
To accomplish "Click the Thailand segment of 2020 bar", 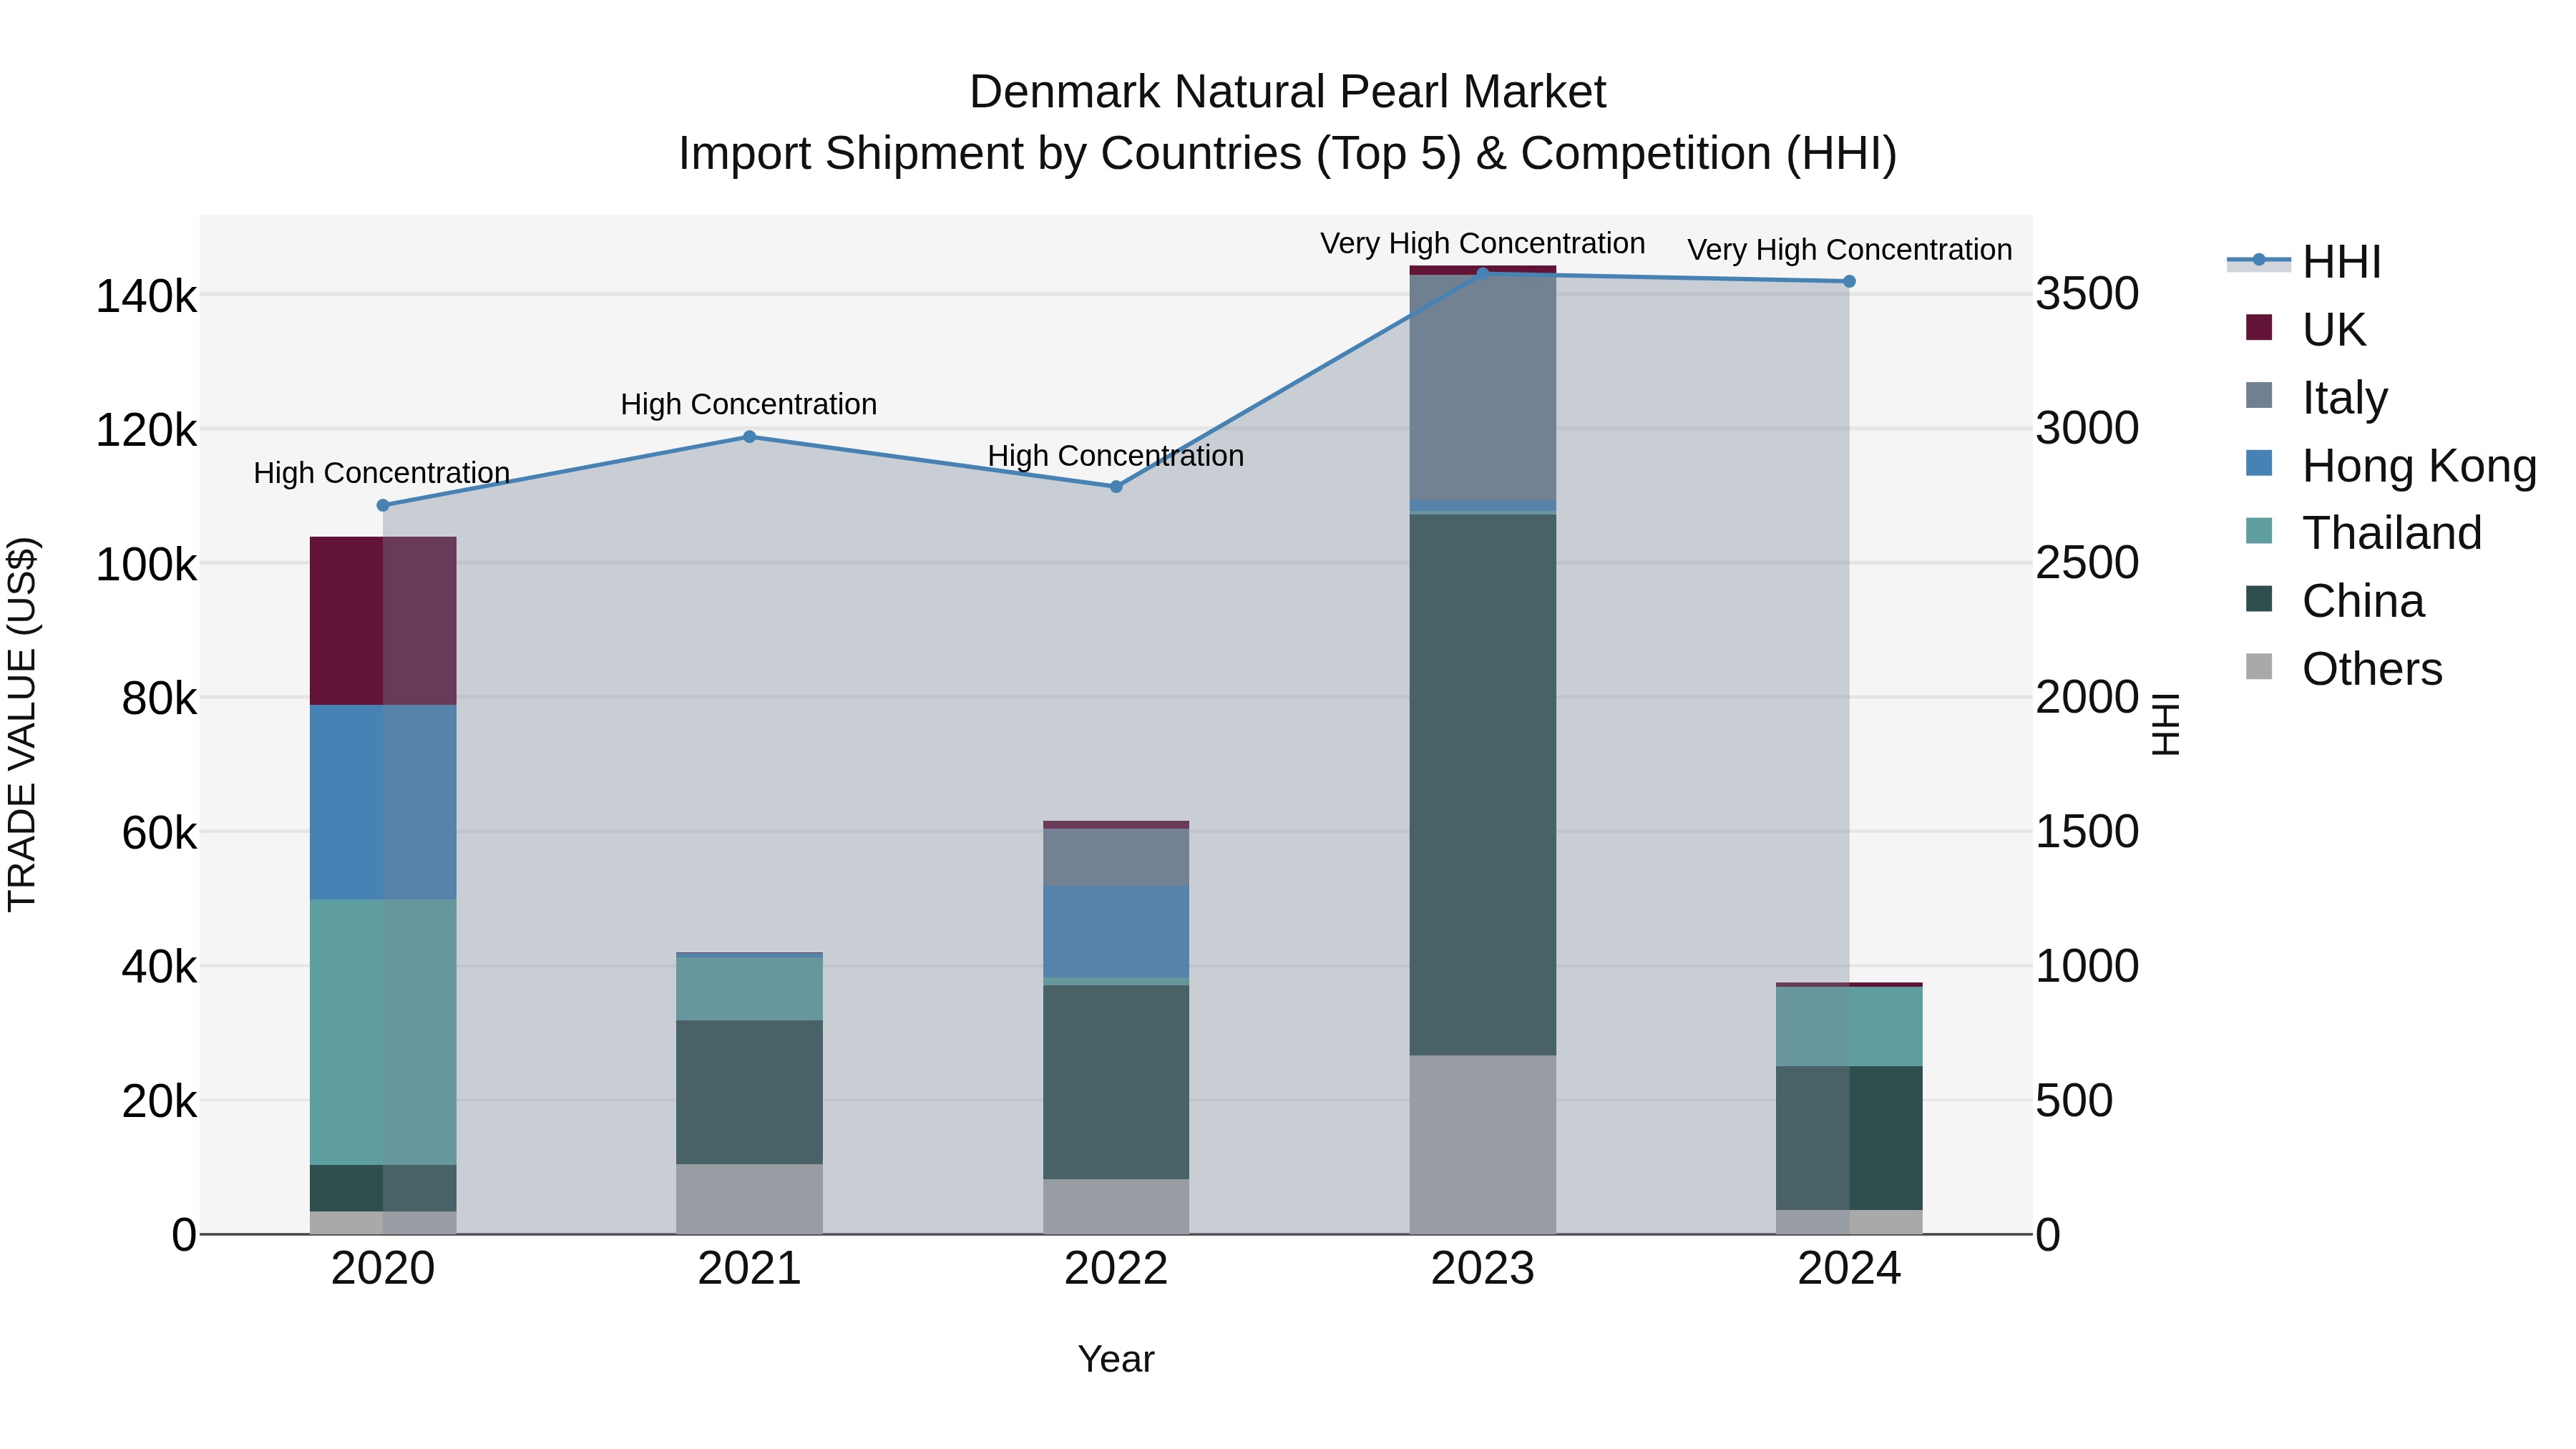I will click(x=383, y=1032).
